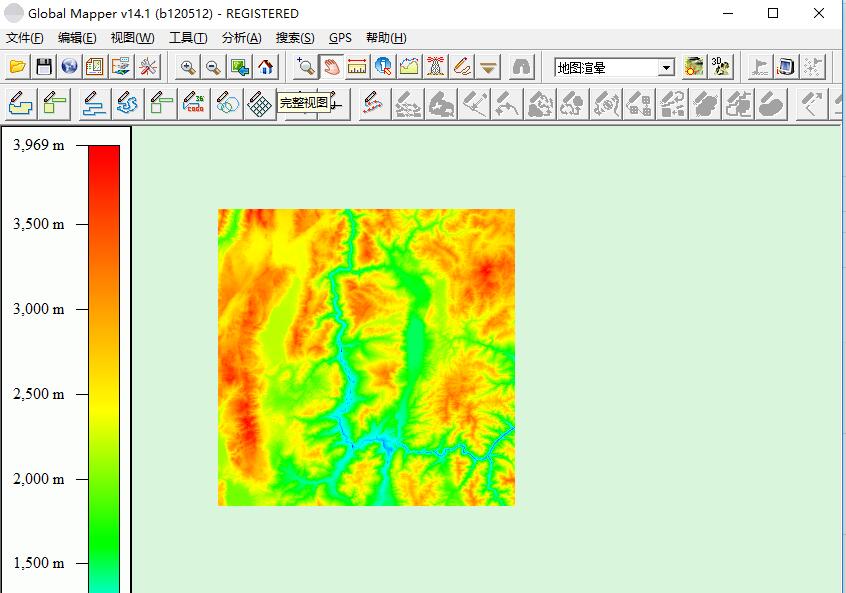Click the 1,500 m legend label

coord(39,563)
